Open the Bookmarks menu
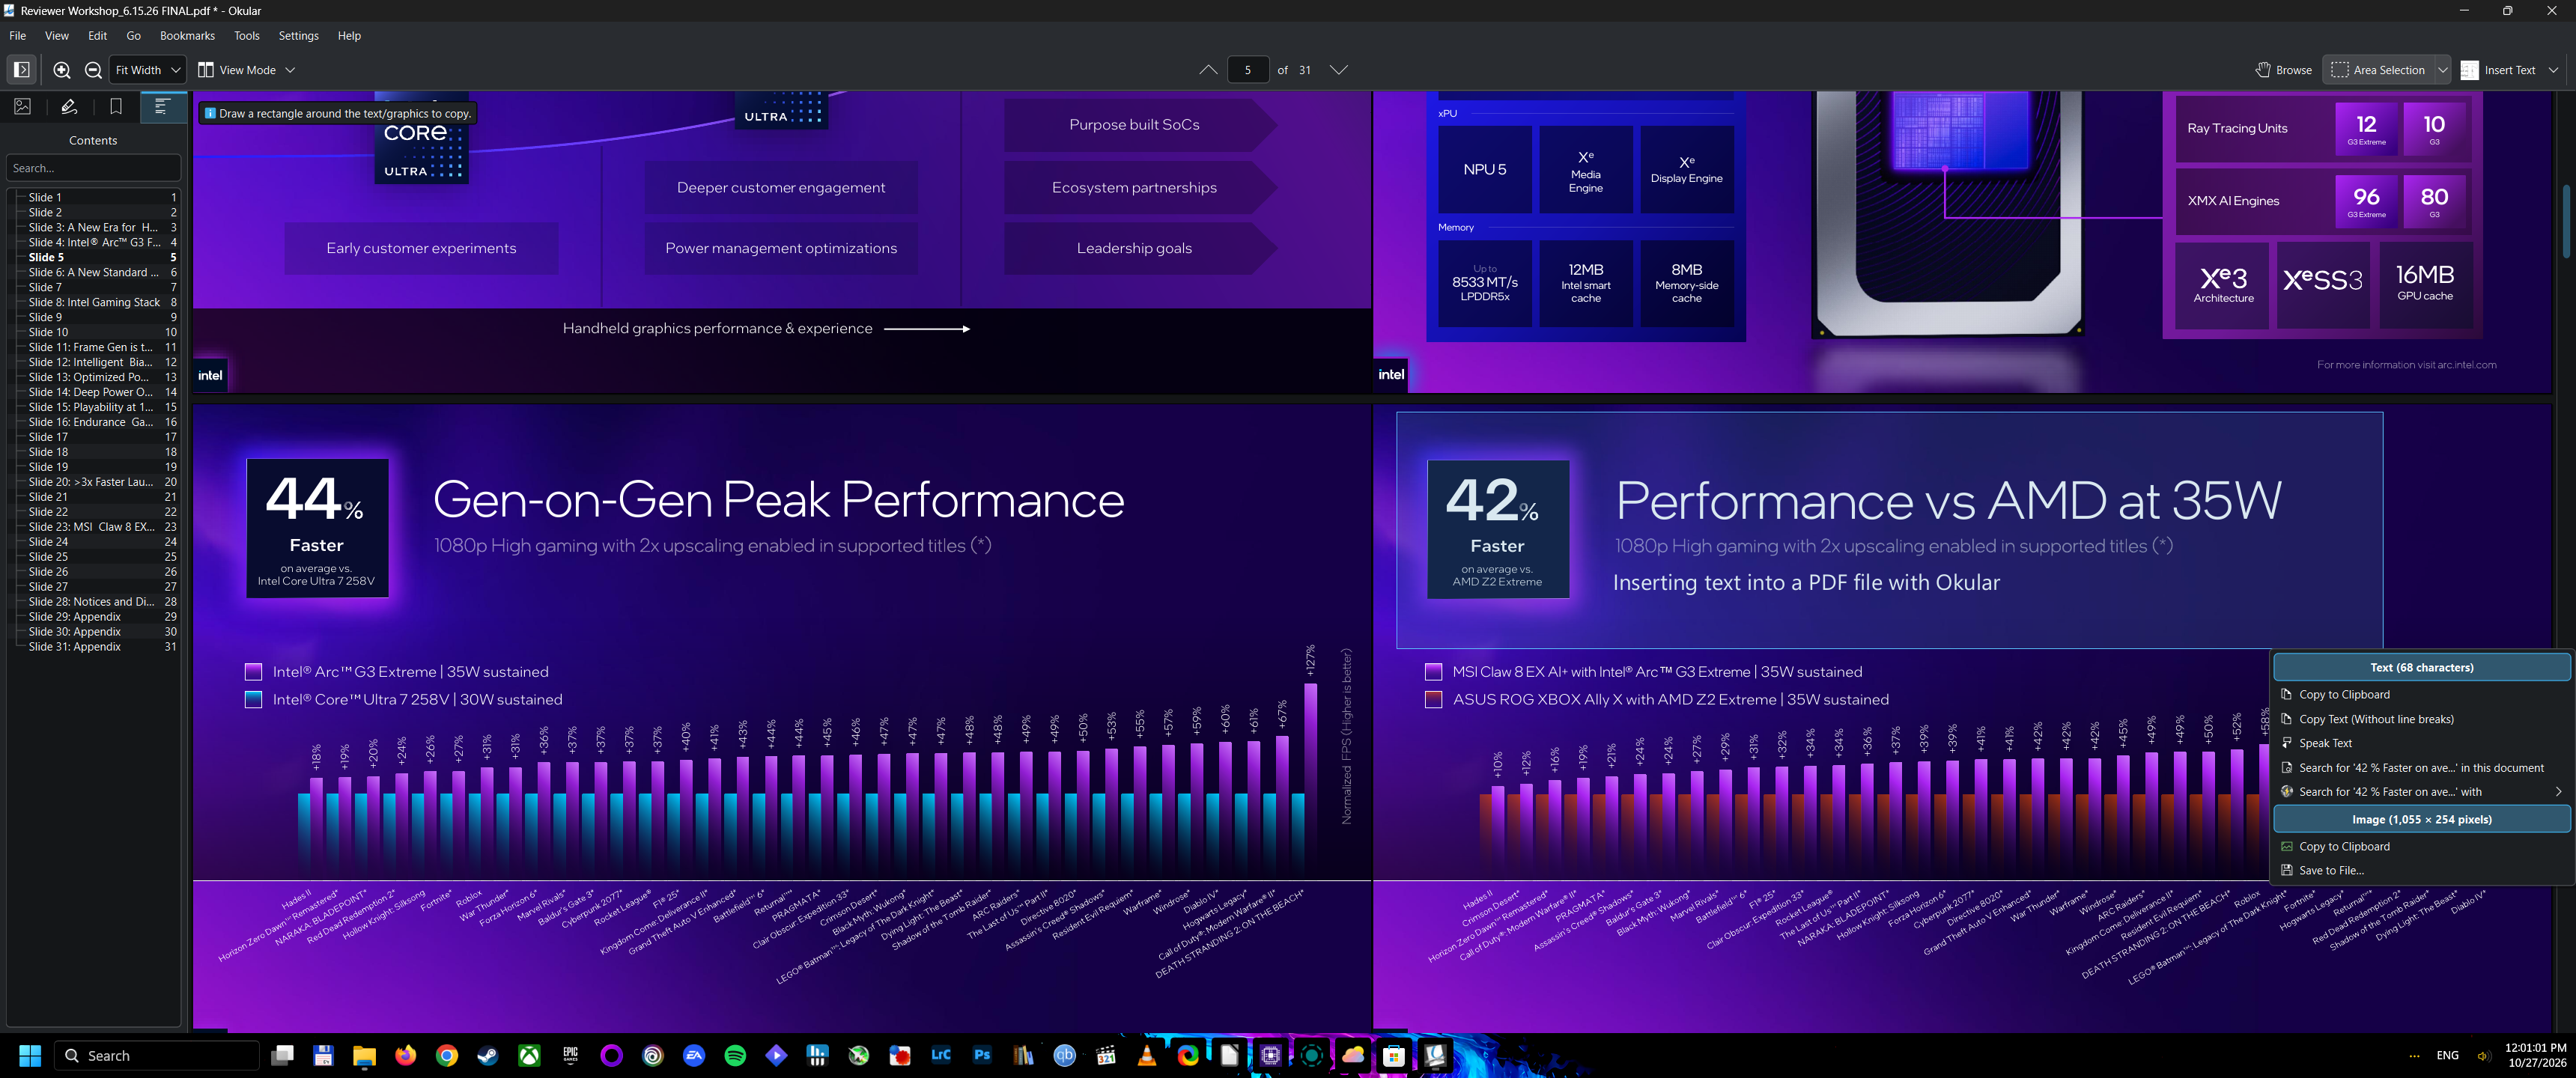Viewport: 2576px width, 1078px height. point(187,36)
